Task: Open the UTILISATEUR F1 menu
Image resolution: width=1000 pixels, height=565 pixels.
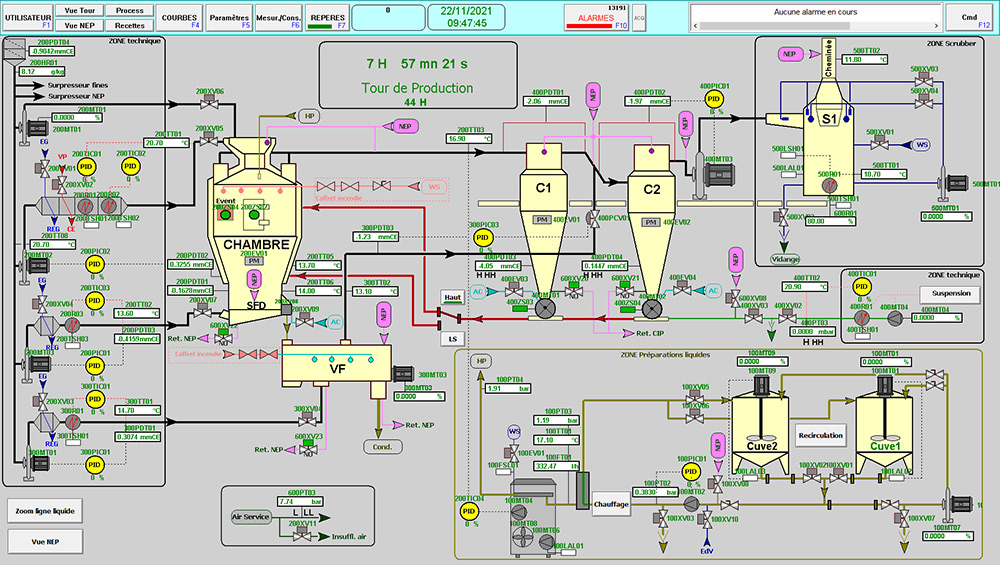Action: [x=27, y=18]
